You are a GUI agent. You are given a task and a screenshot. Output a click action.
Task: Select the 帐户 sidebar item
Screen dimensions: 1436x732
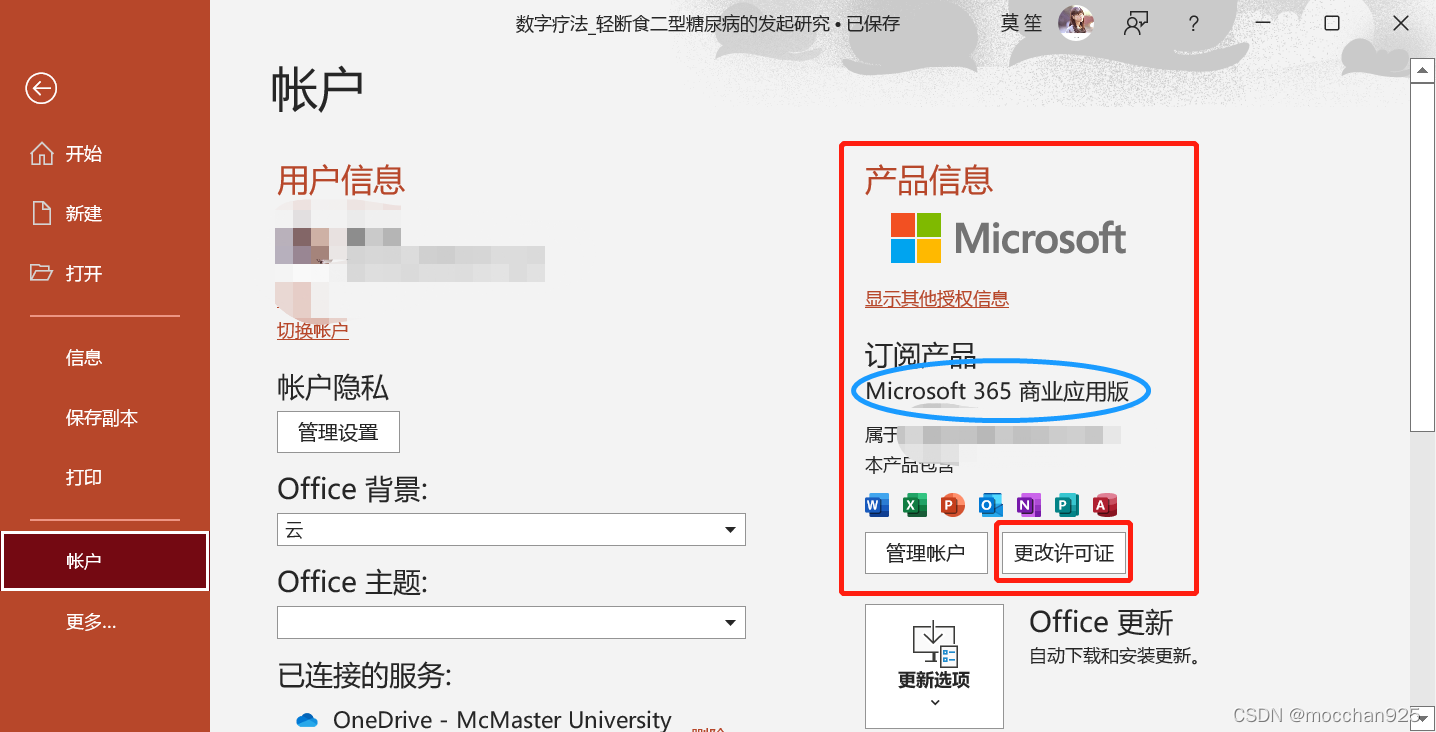(105, 561)
